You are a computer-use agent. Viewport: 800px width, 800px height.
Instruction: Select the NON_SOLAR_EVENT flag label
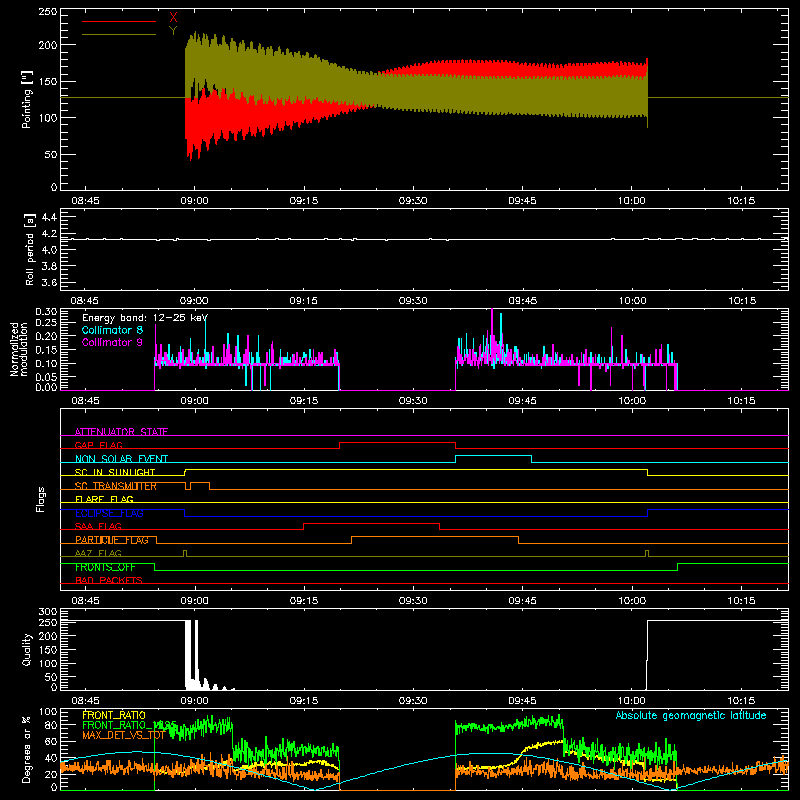(121, 459)
